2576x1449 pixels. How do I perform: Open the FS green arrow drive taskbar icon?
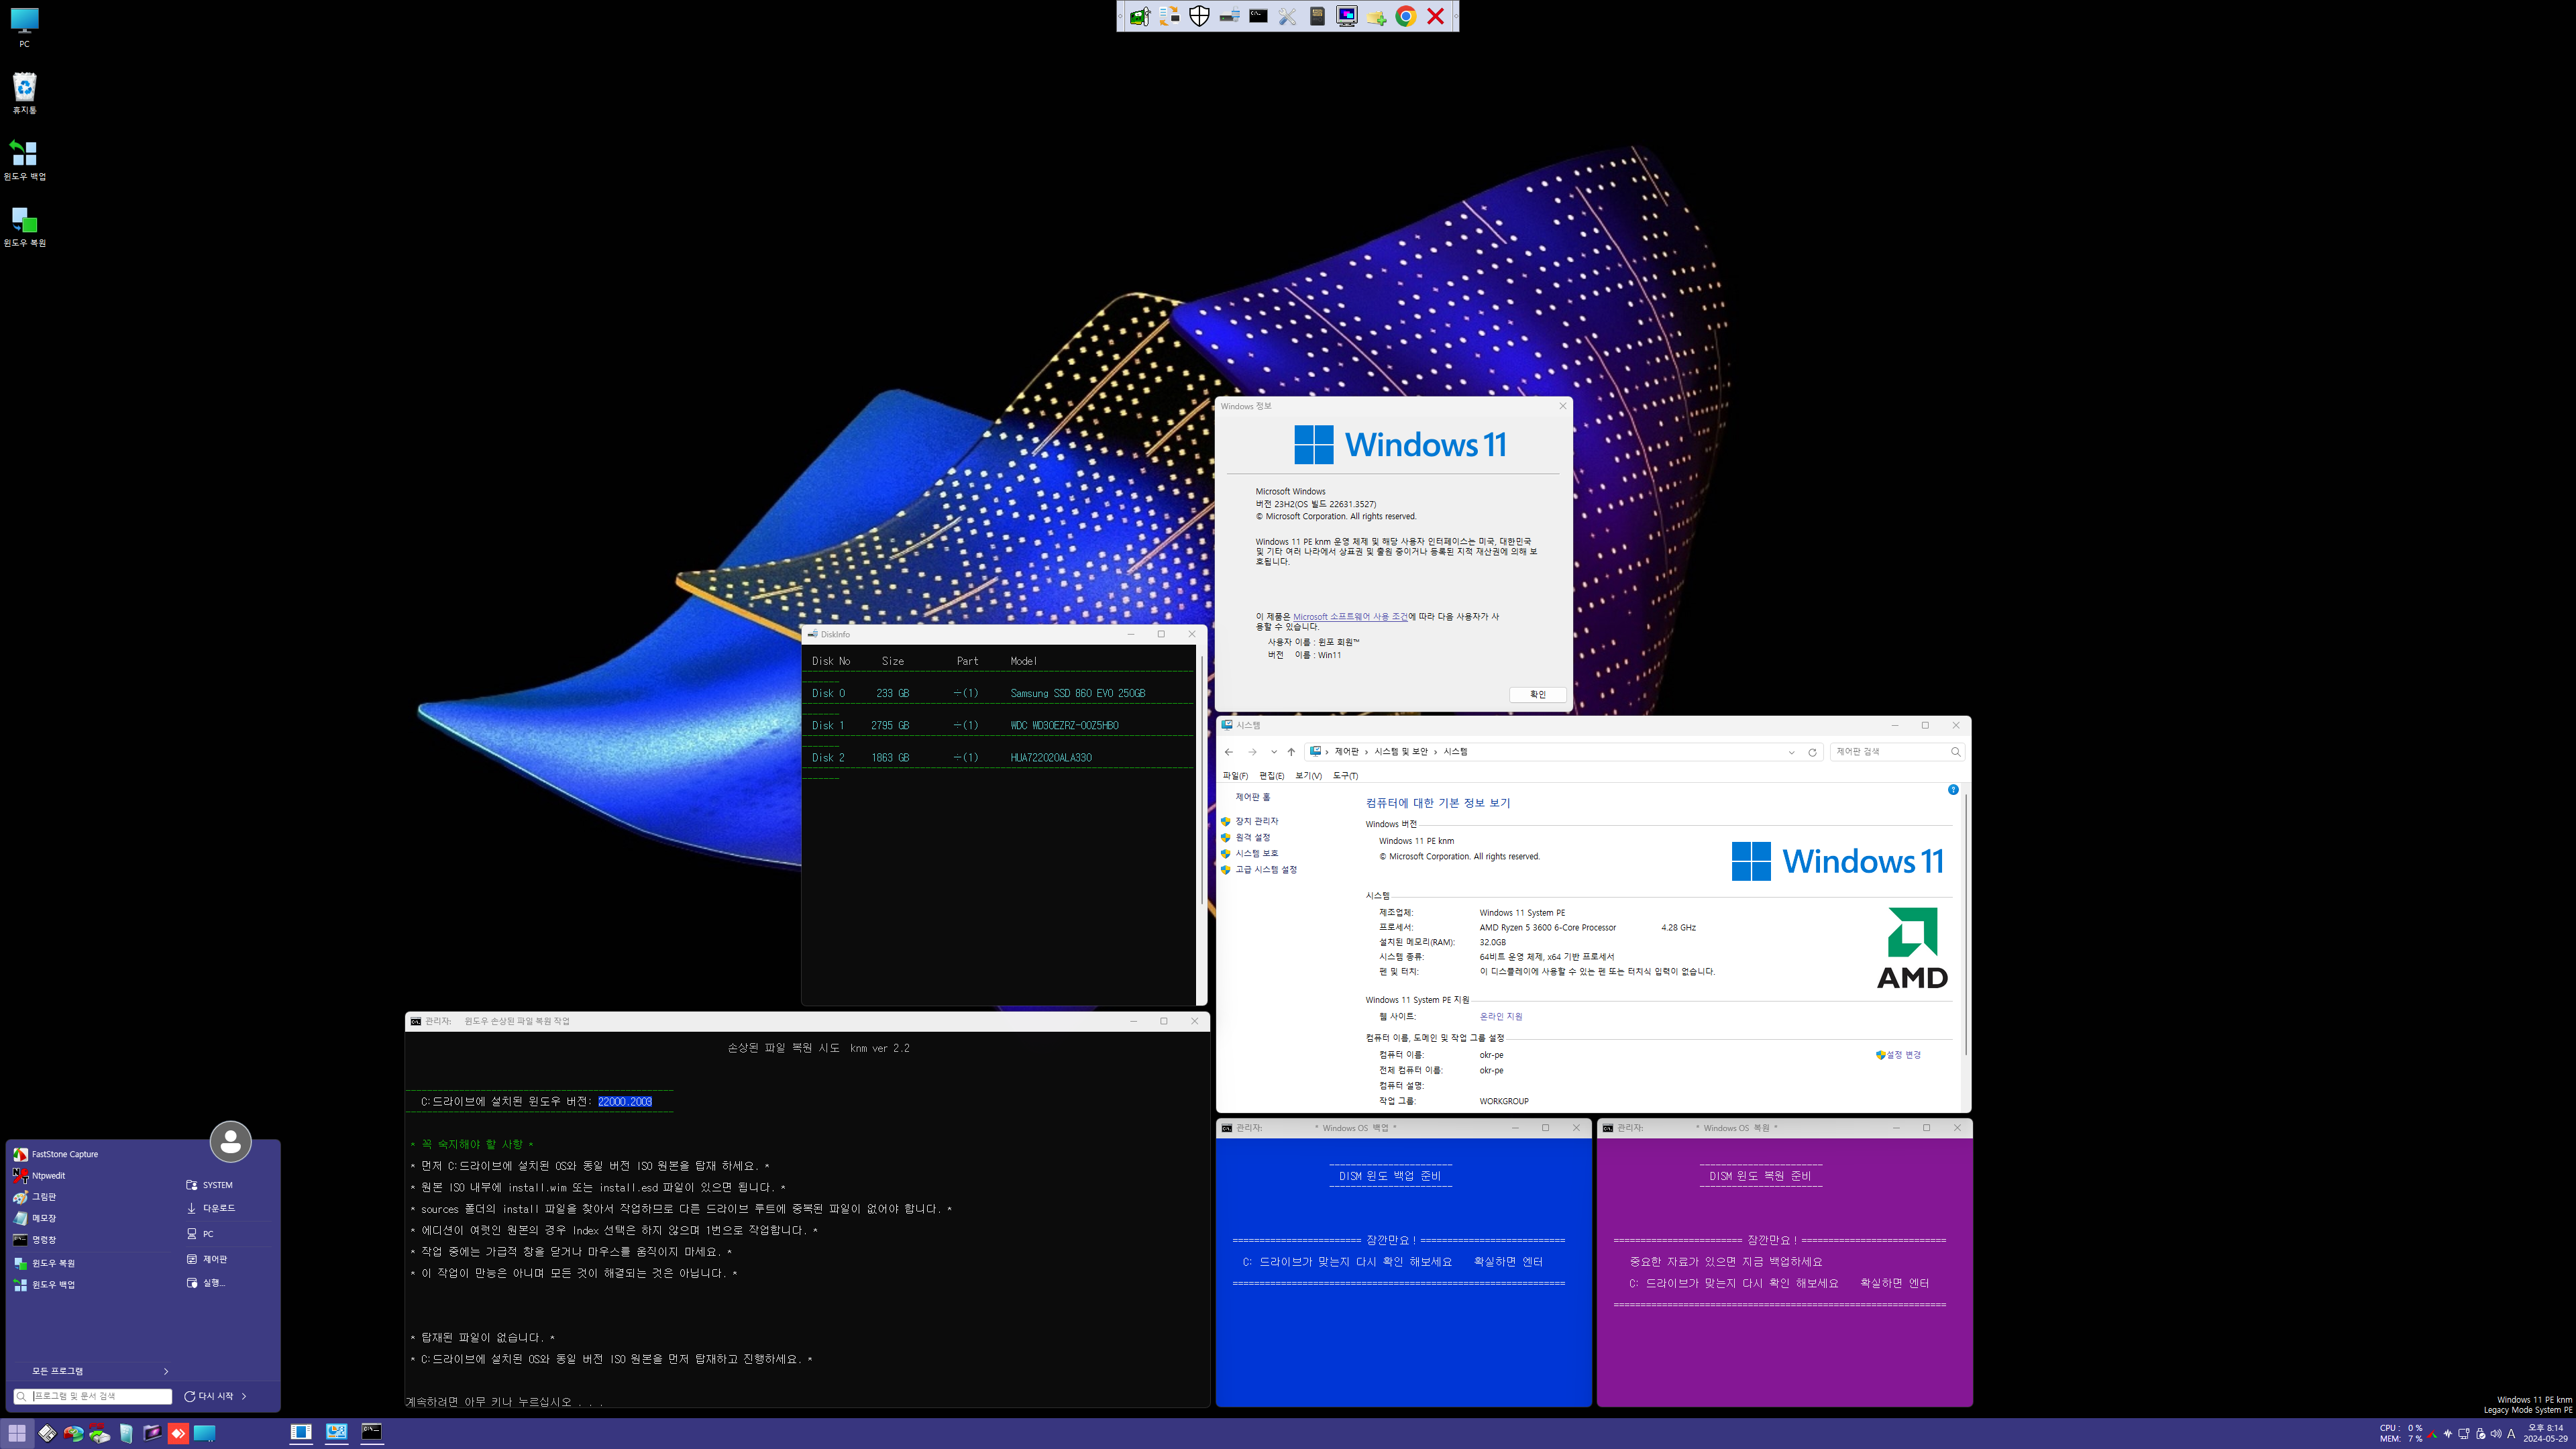pyautogui.click(x=99, y=1433)
